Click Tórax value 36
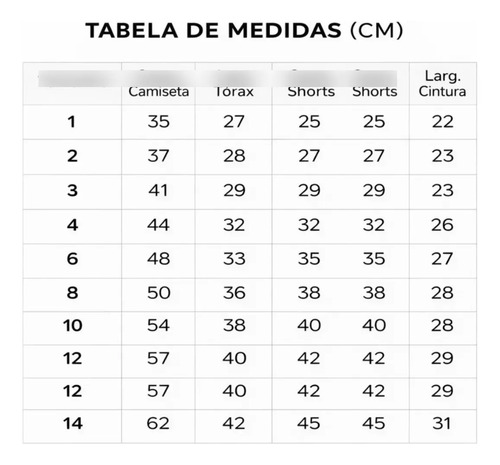 234,293
